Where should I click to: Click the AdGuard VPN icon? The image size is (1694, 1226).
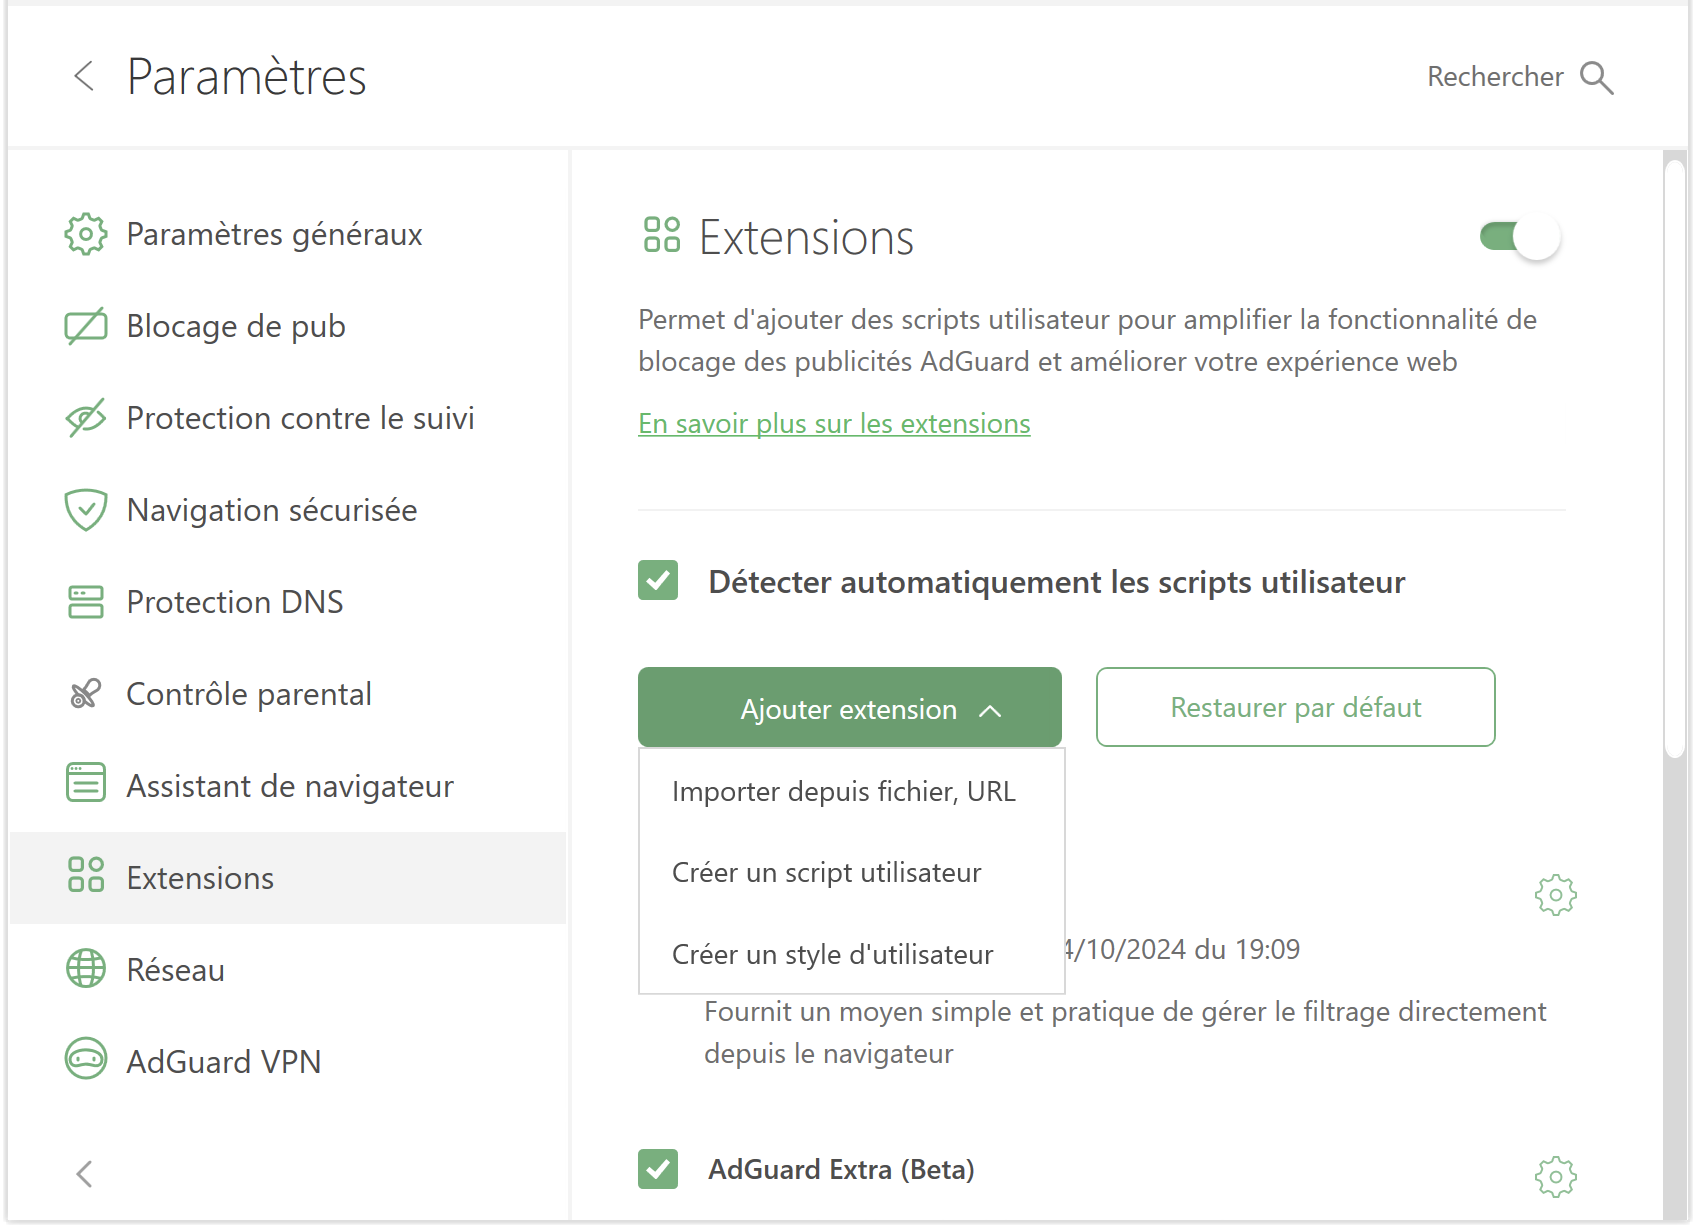pyautogui.click(x=86, y=1059)
